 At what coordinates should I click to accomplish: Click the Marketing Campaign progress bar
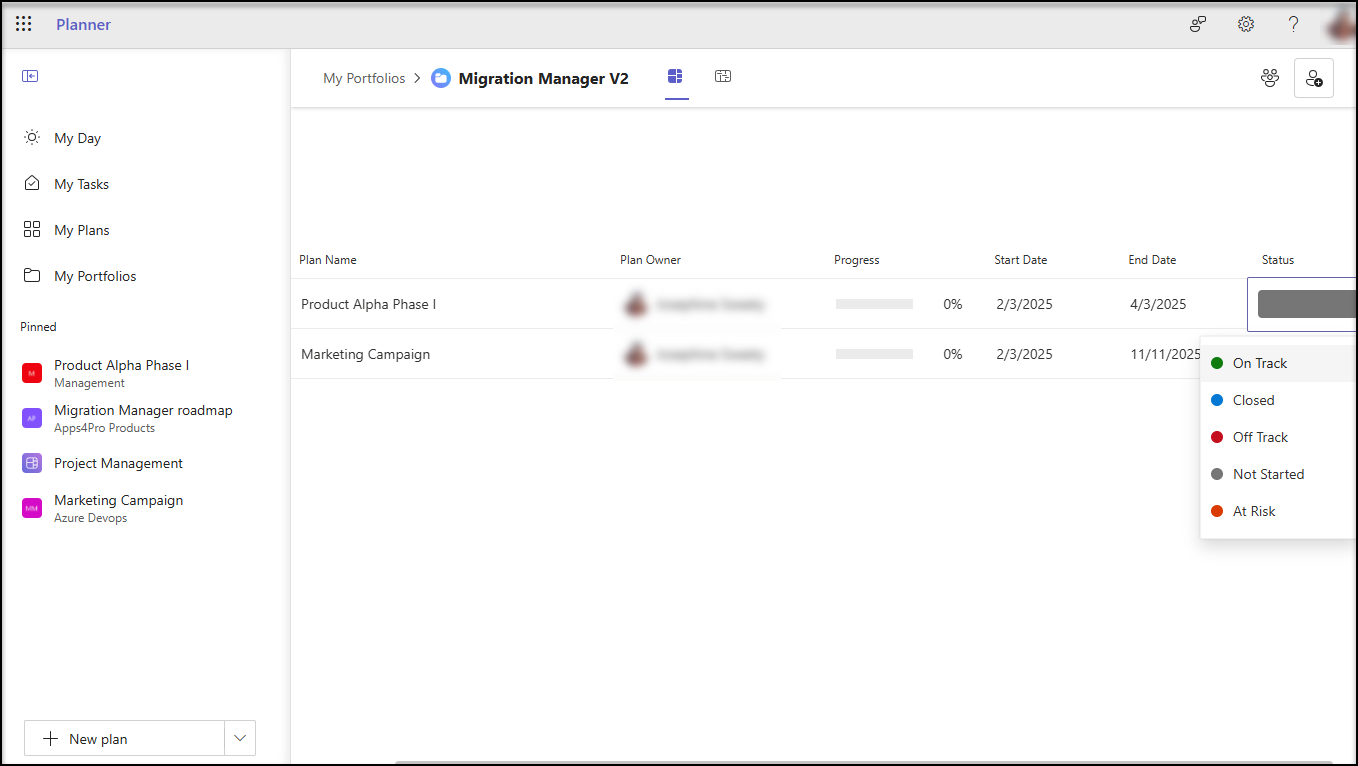874,353
